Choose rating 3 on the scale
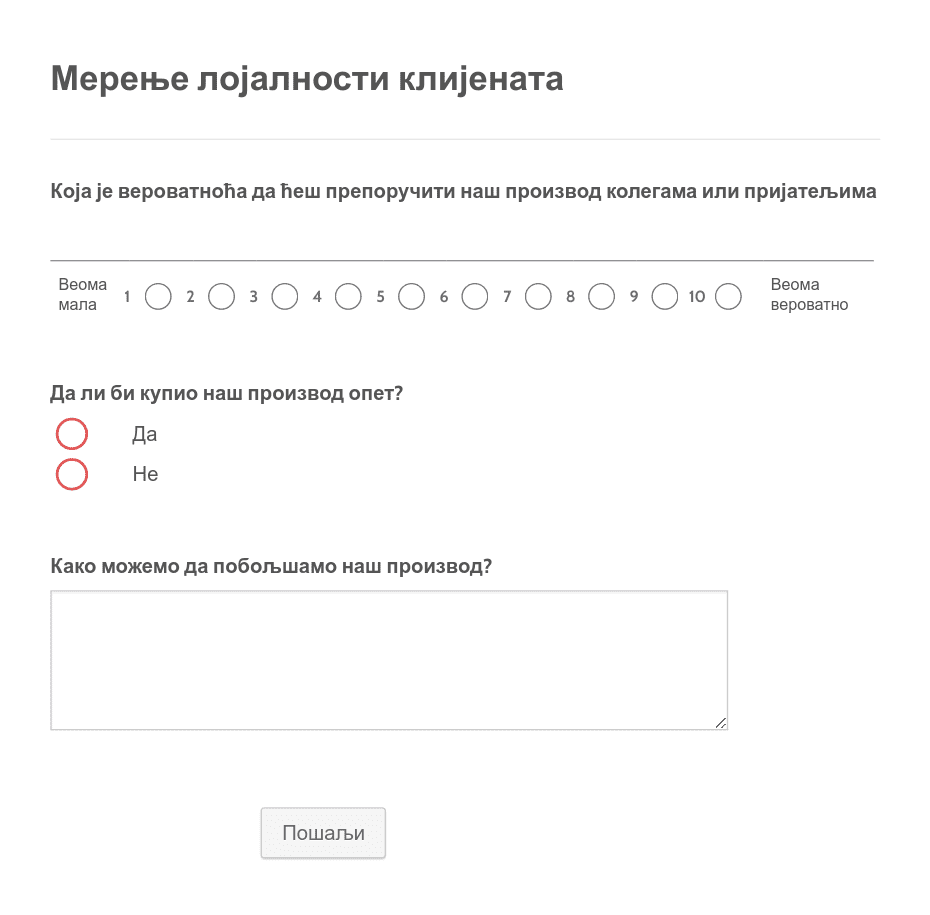 (285, 297)
